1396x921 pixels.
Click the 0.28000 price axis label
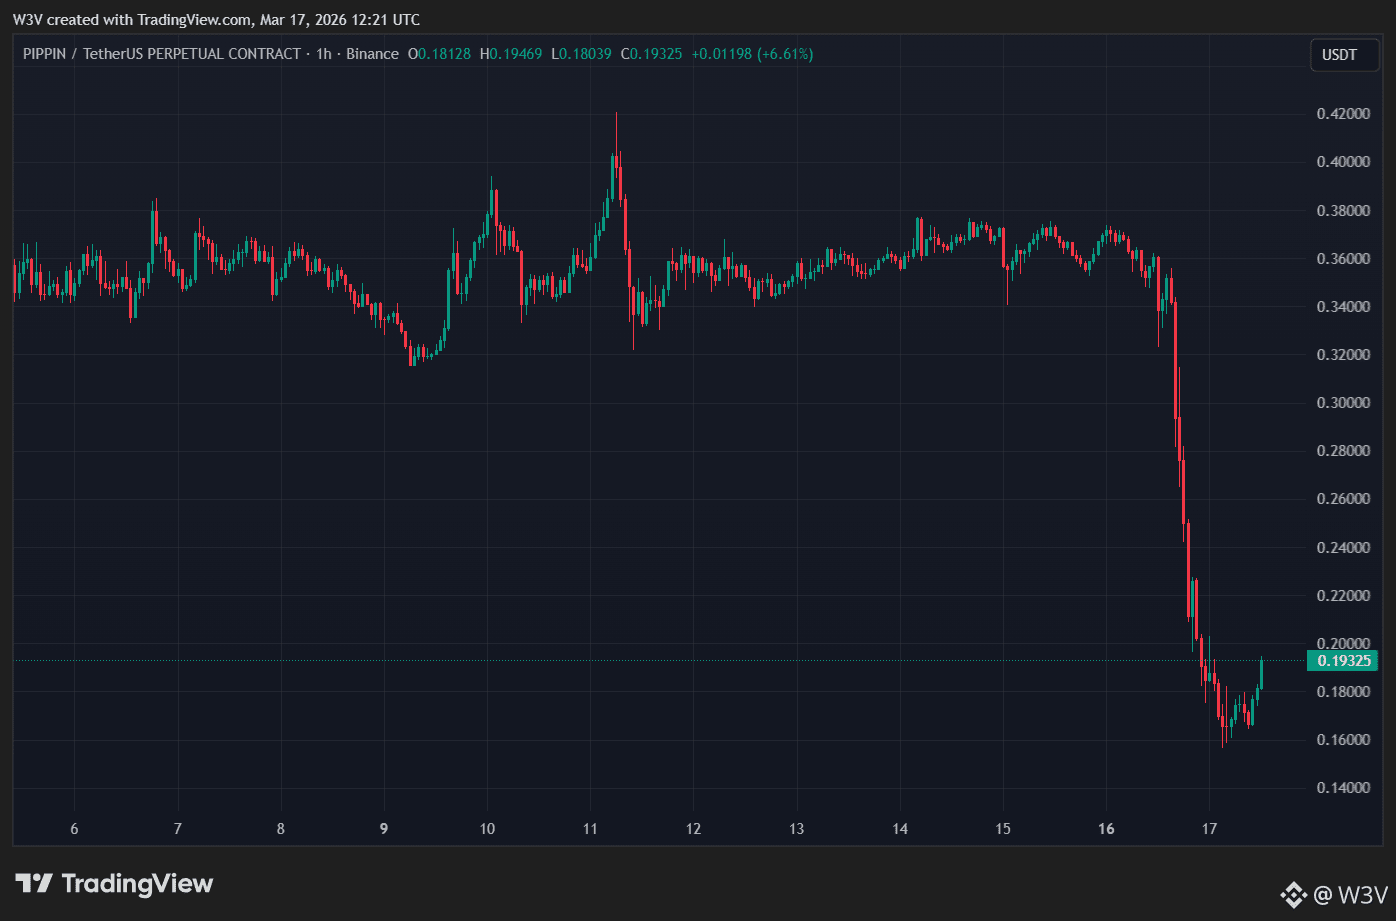pyautogui.click(x=1342, y=451)
